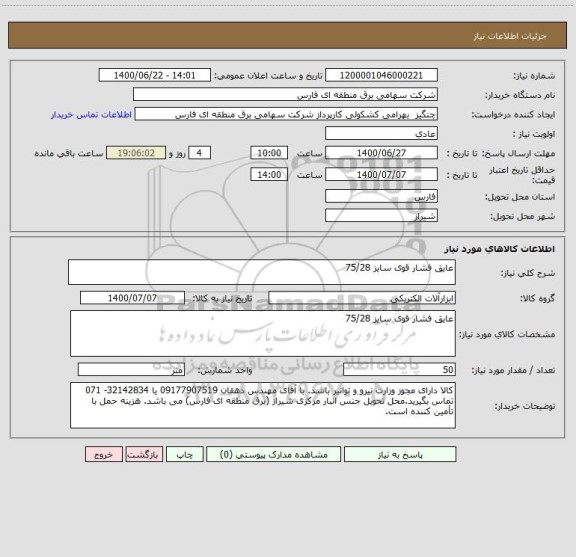Click unit of measure field متر
This screenshot has height=557, width=576.
131,370
